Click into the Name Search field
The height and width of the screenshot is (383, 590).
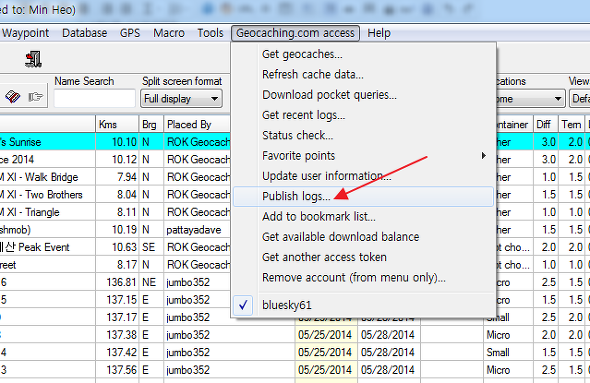click(x=94, y=99)
